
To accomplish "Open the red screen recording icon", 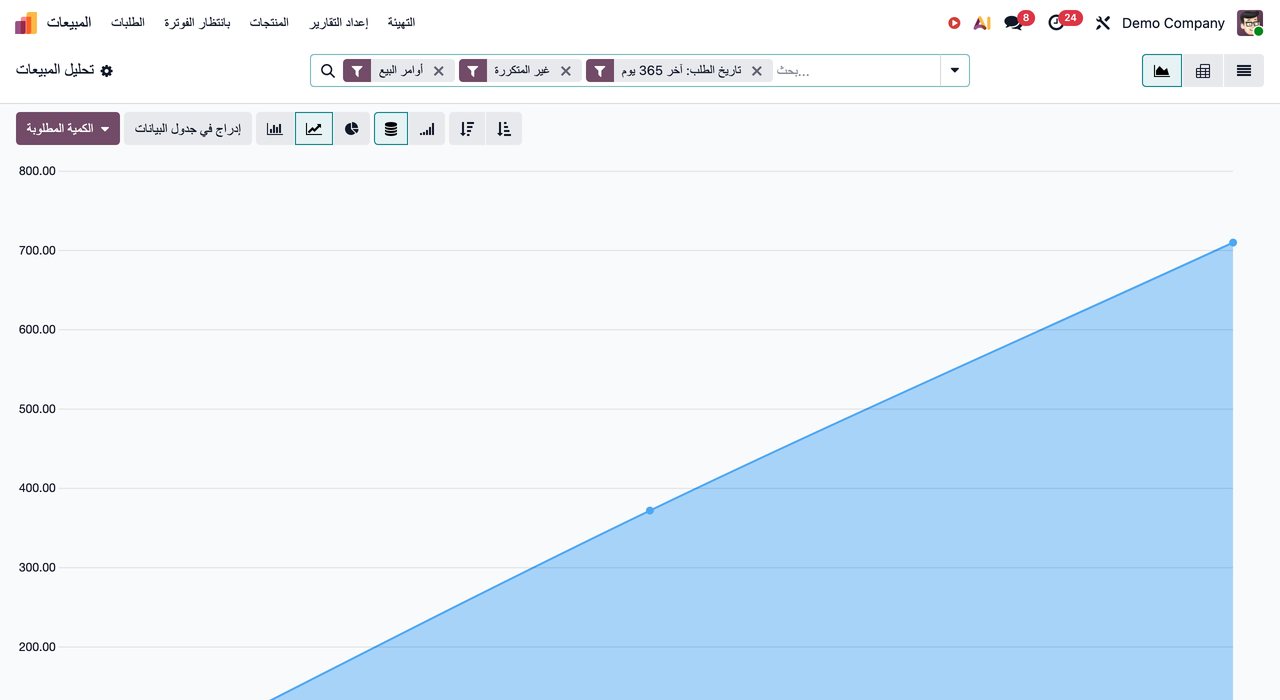I will coord(954,23).
